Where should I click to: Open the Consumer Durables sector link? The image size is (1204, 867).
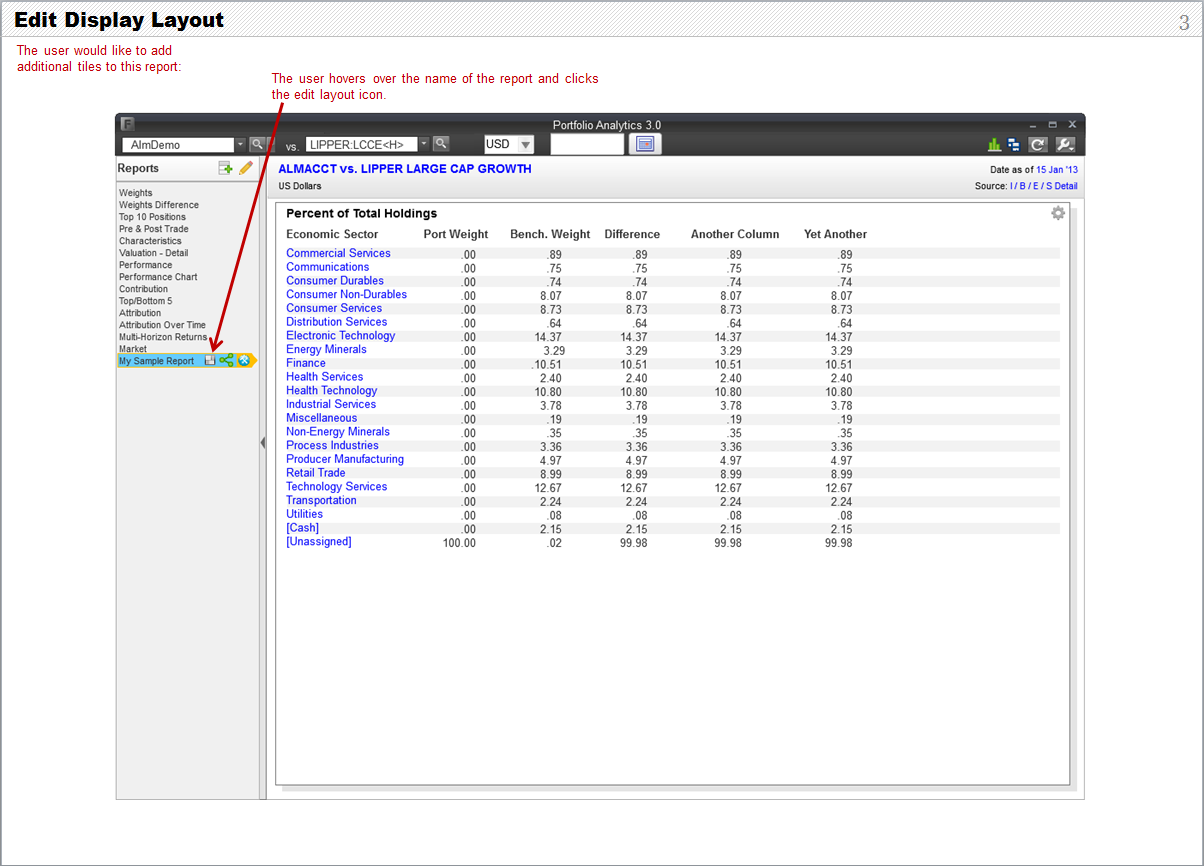pyautogui.click(x=335, y=281)
